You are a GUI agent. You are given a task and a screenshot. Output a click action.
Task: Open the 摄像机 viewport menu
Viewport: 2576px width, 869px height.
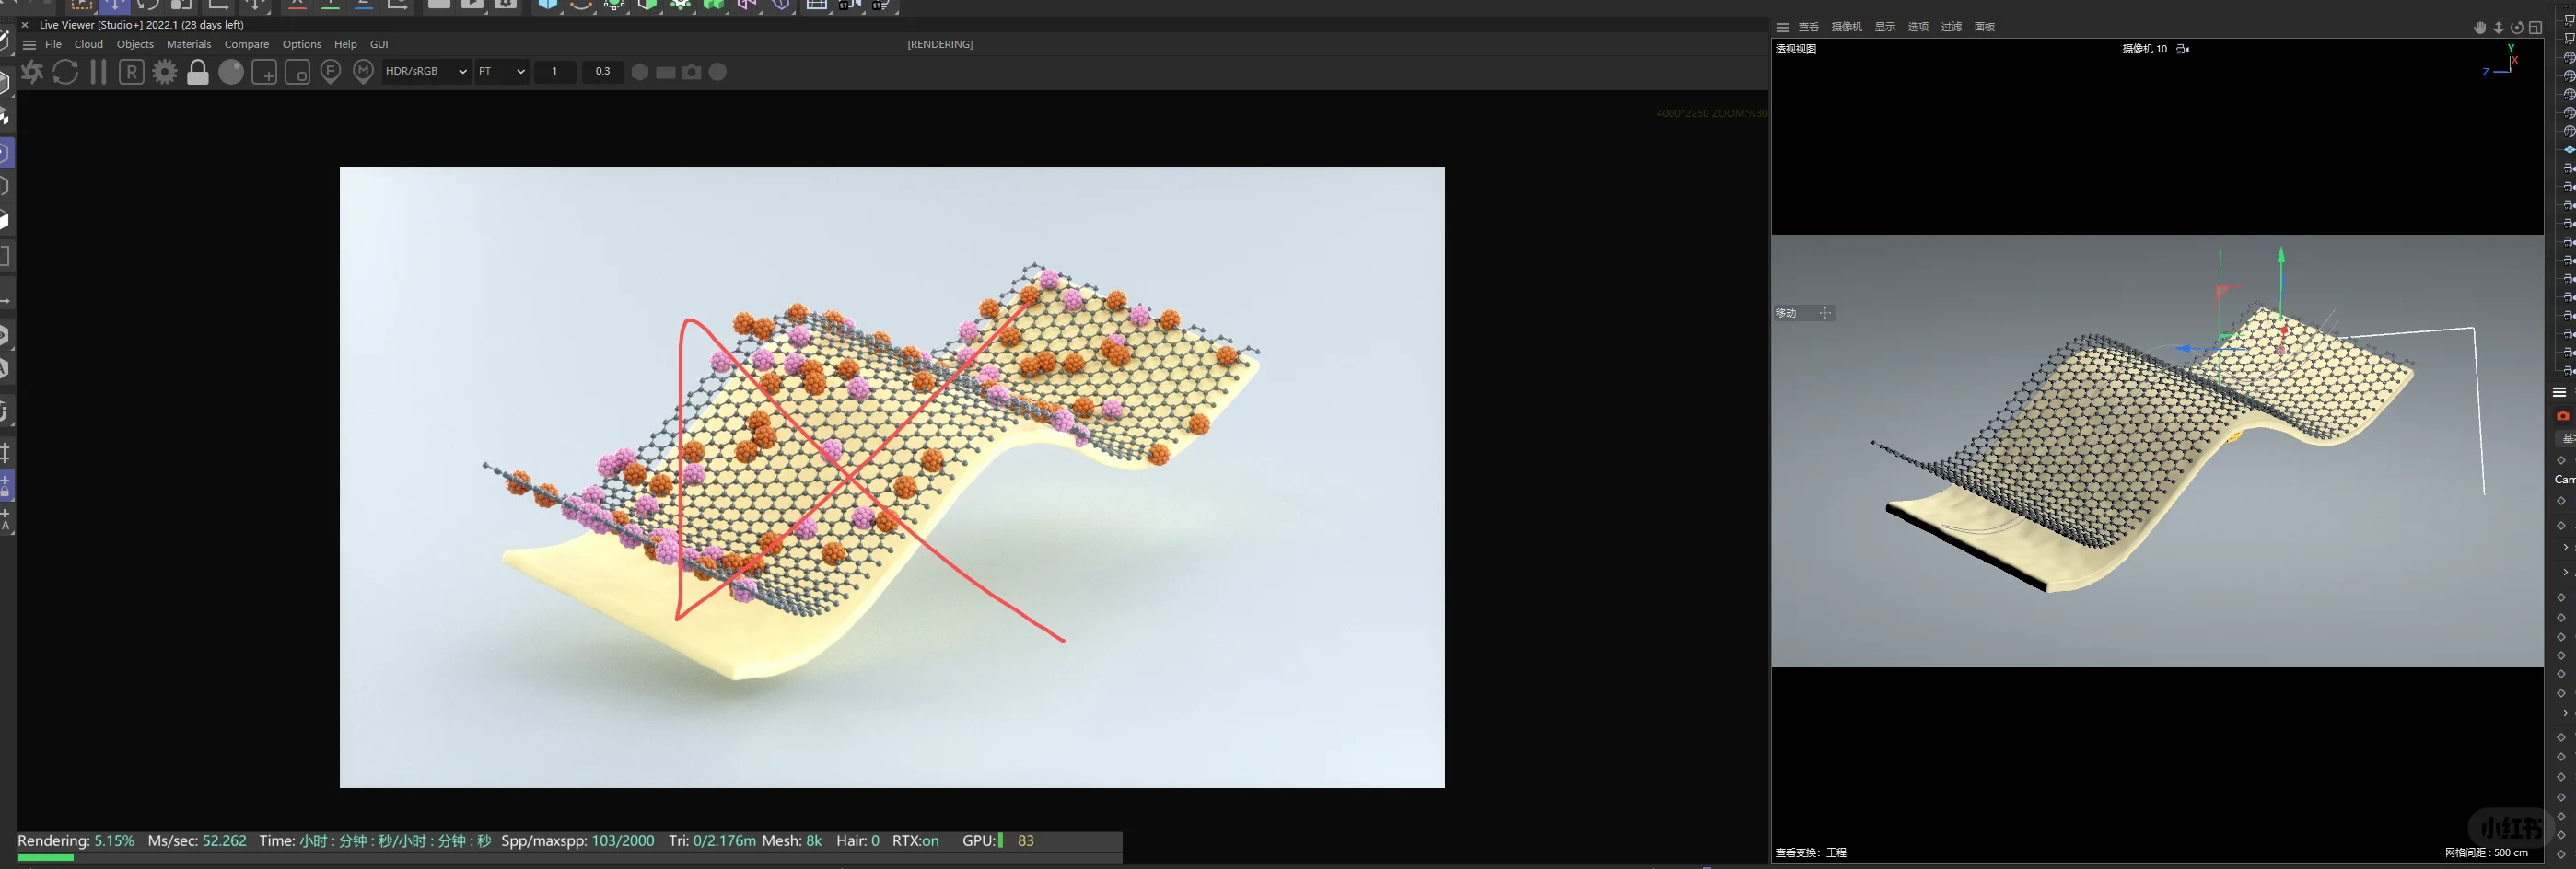[1846, 27]
